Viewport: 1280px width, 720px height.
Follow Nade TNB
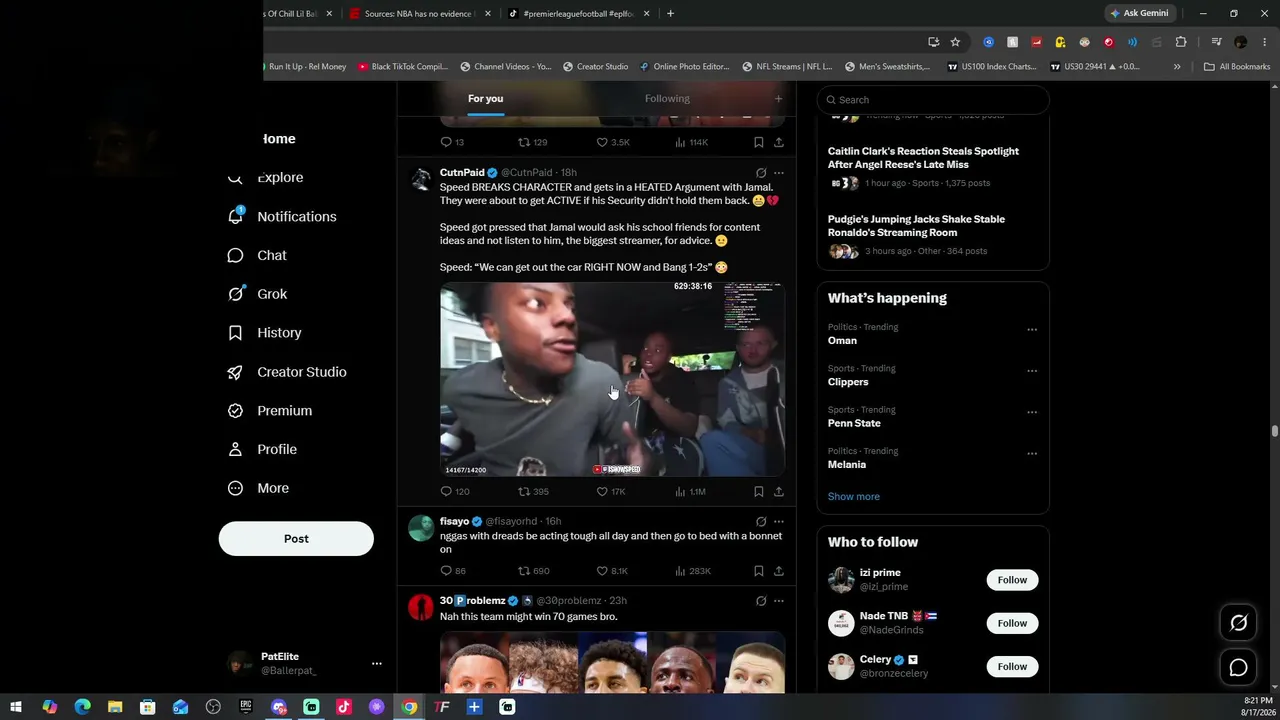click(x=1012, y=623)
